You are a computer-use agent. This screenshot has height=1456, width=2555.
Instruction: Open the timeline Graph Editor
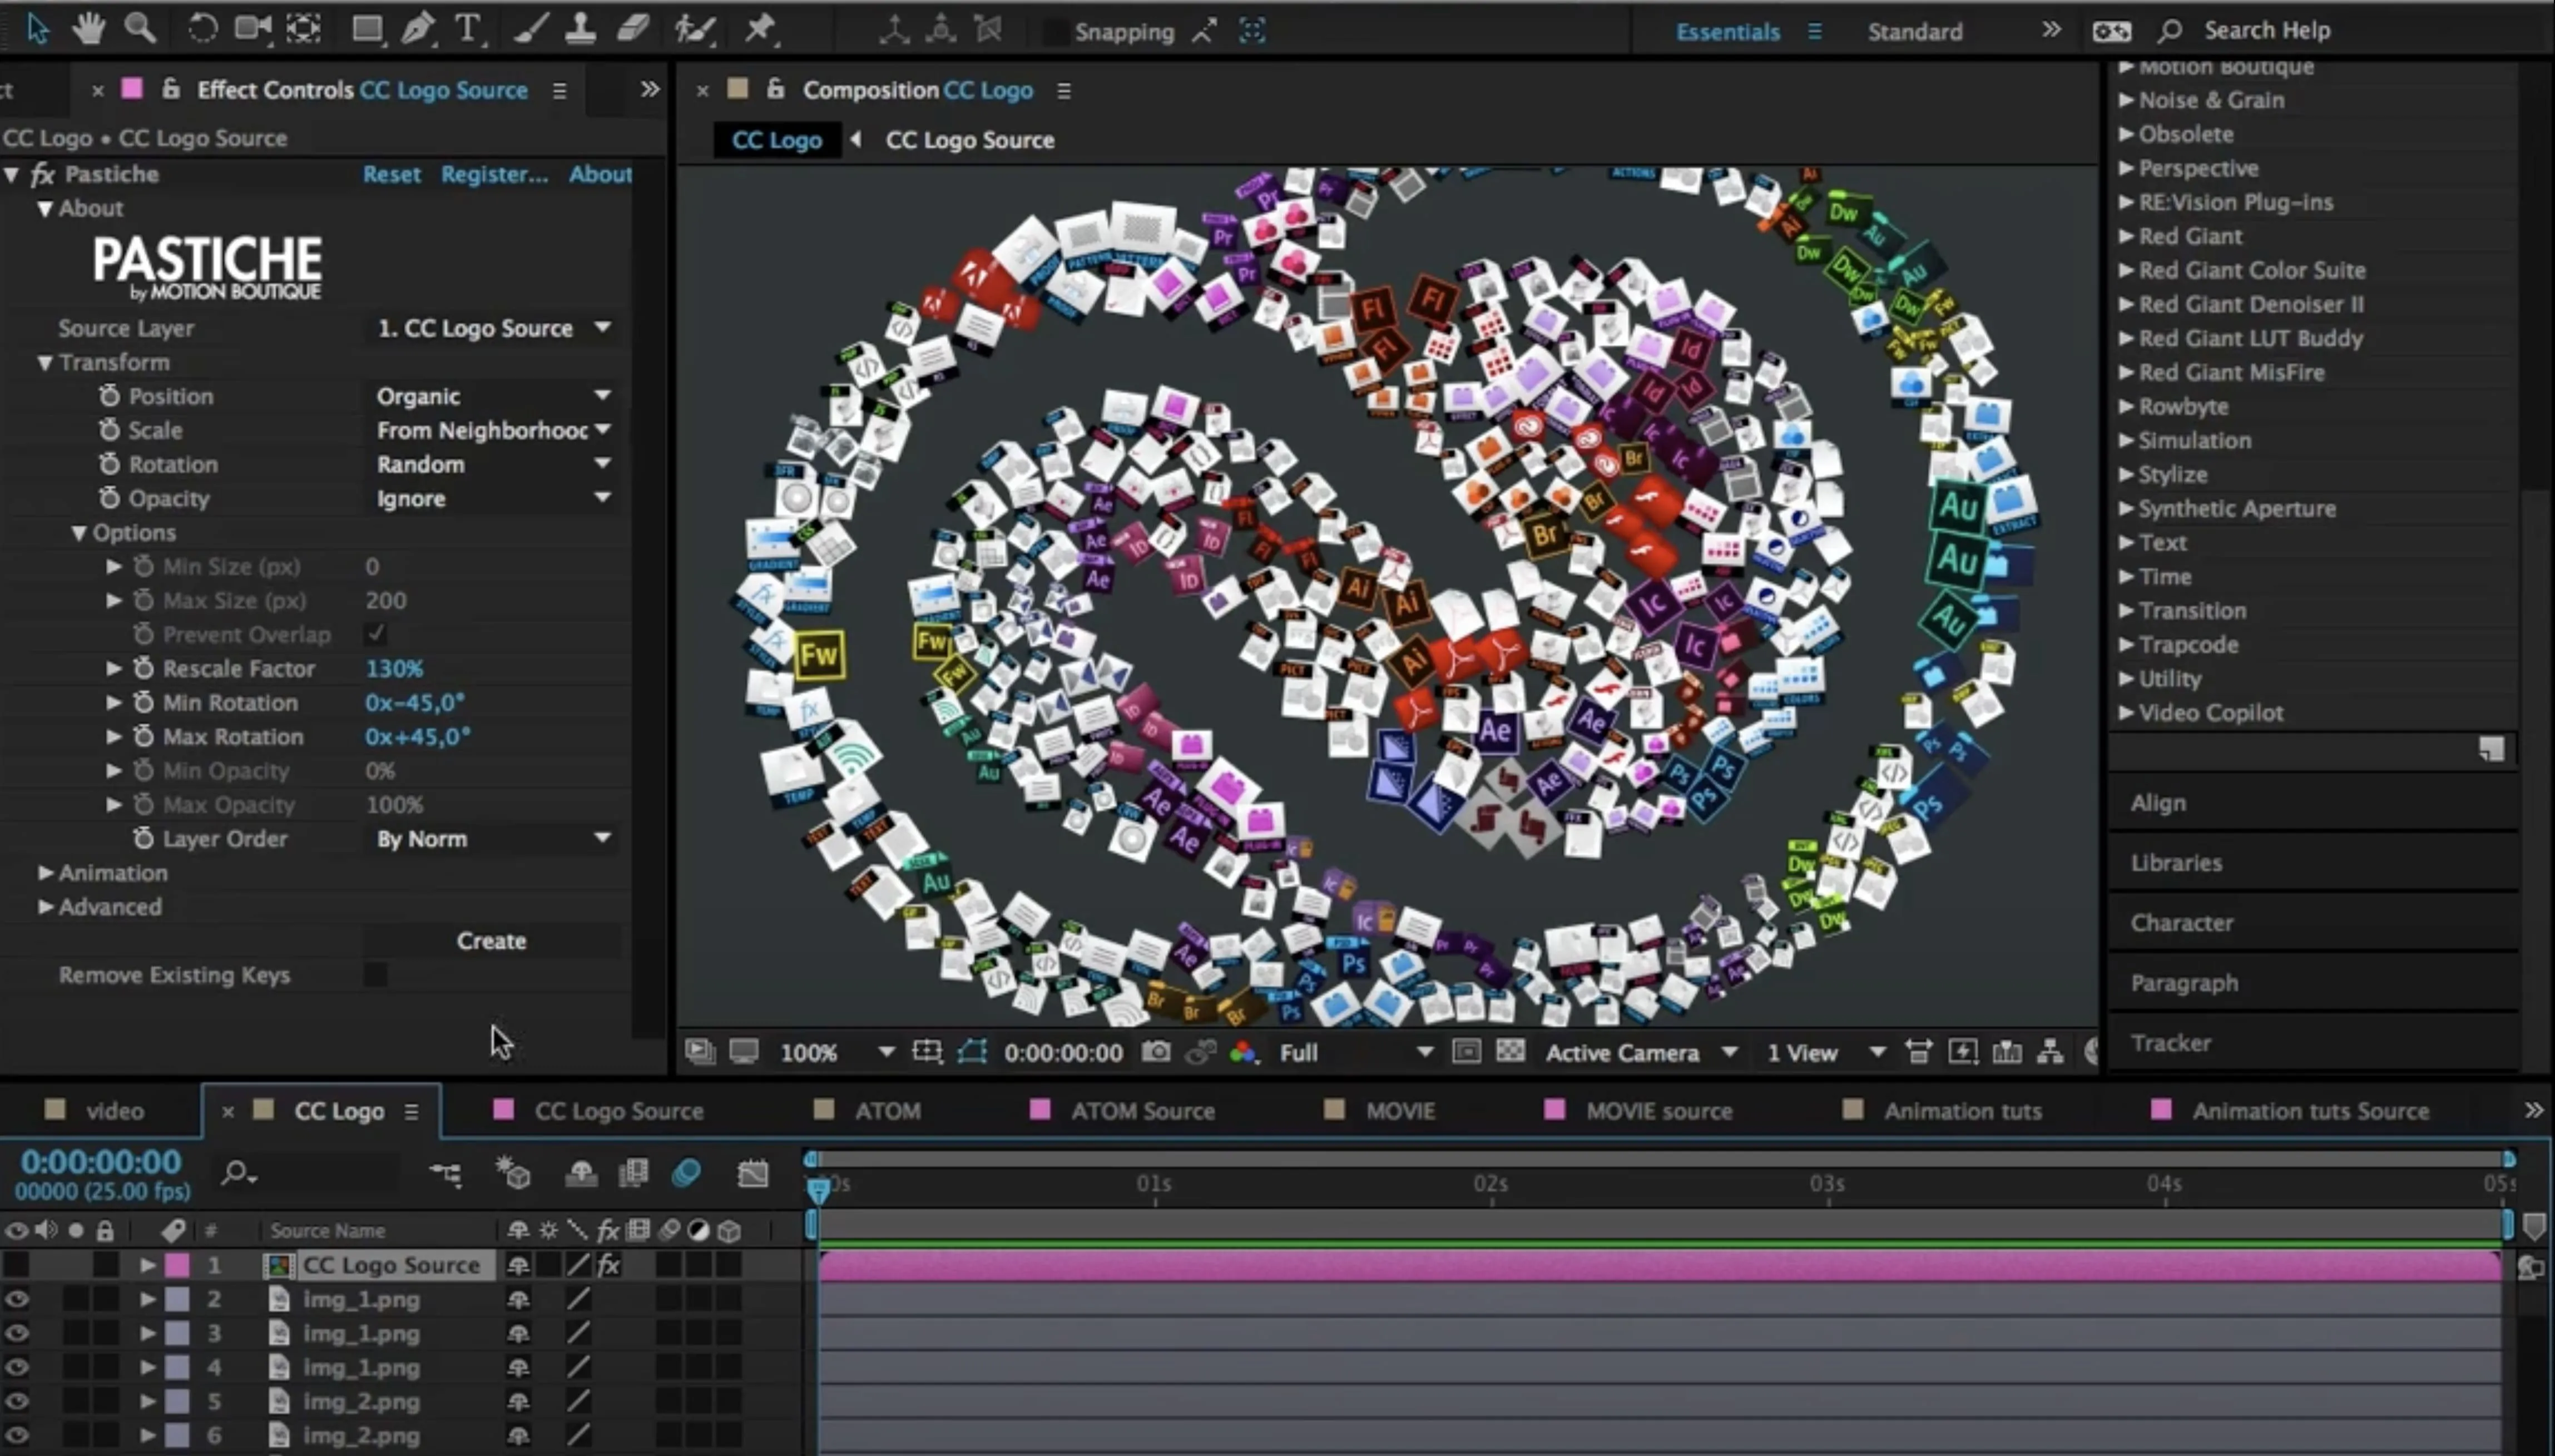tap(753, 1173)
